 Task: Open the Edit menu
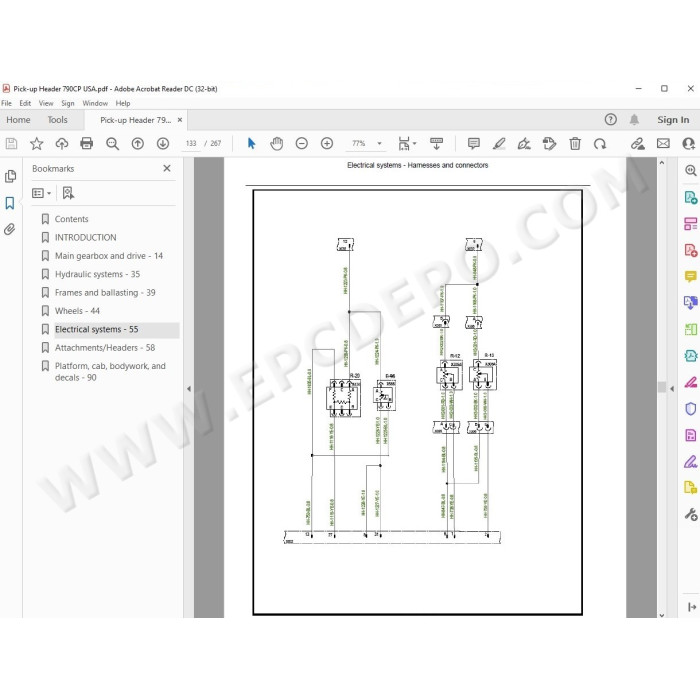[25, 103]
